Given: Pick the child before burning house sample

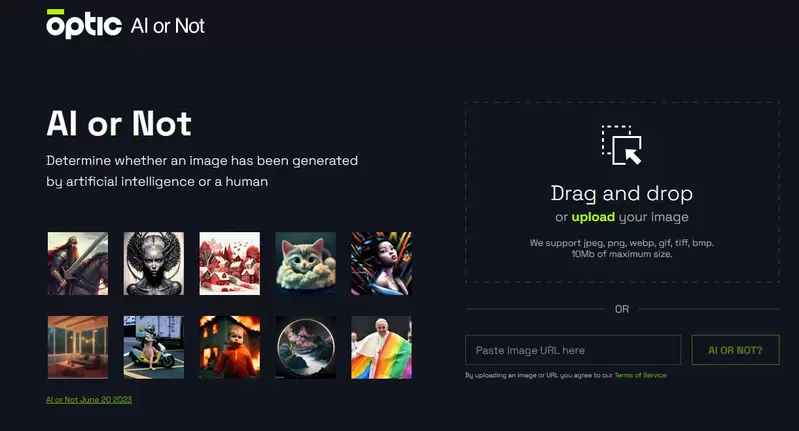Looking at the screenshot, I should pos(230,347).
